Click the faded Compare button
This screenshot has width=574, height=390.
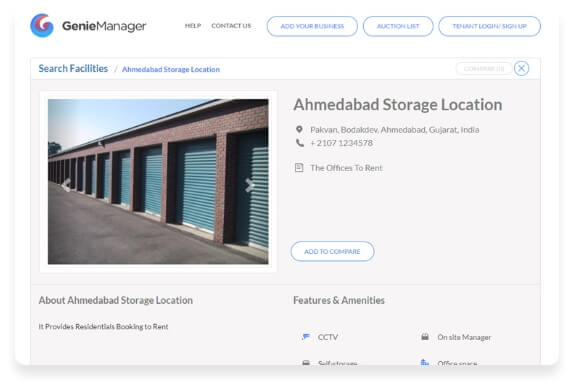click(x=484, y=68)
